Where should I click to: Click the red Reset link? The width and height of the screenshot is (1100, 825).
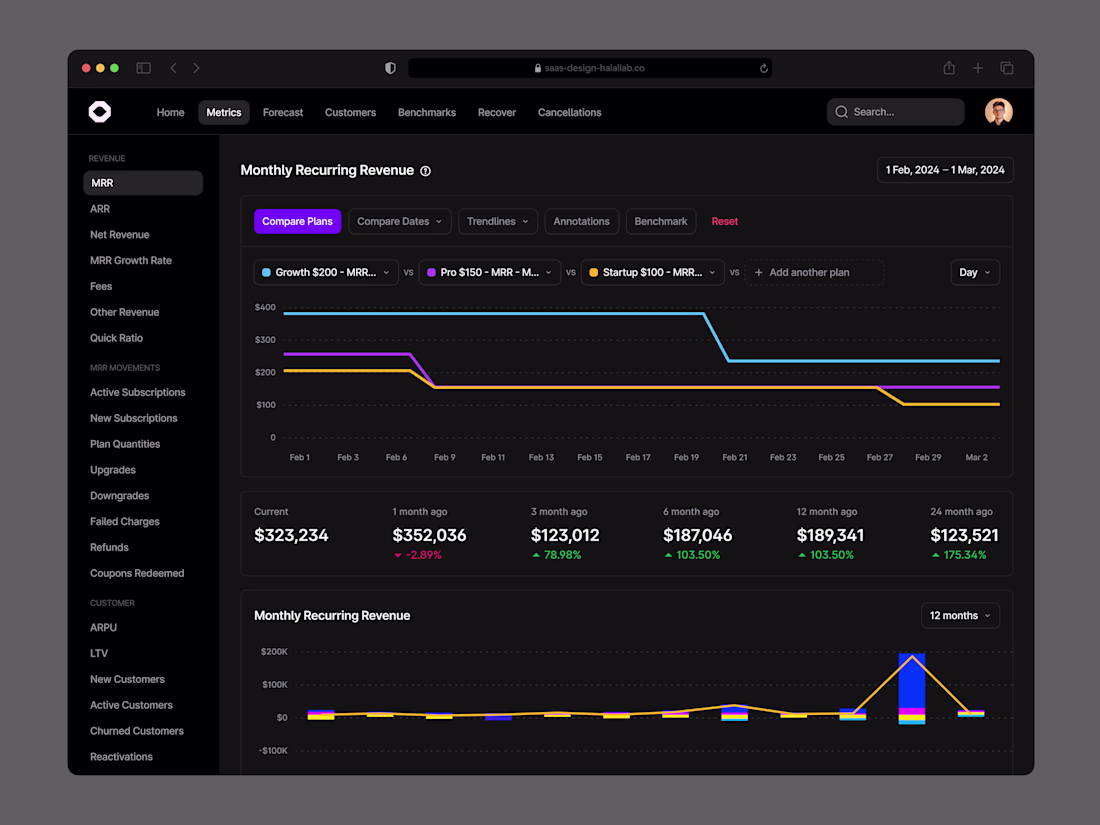coord(725,222)
